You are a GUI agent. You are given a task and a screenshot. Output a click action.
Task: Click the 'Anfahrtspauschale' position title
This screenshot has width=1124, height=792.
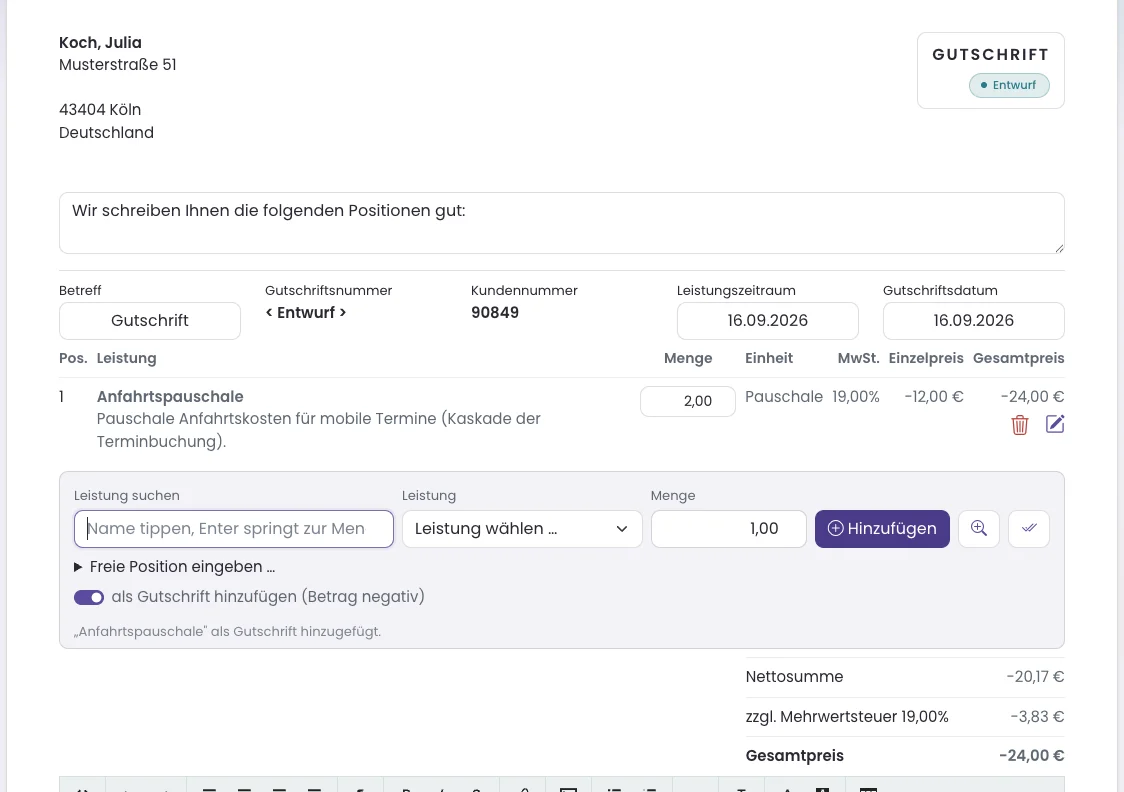pos(170,396)
